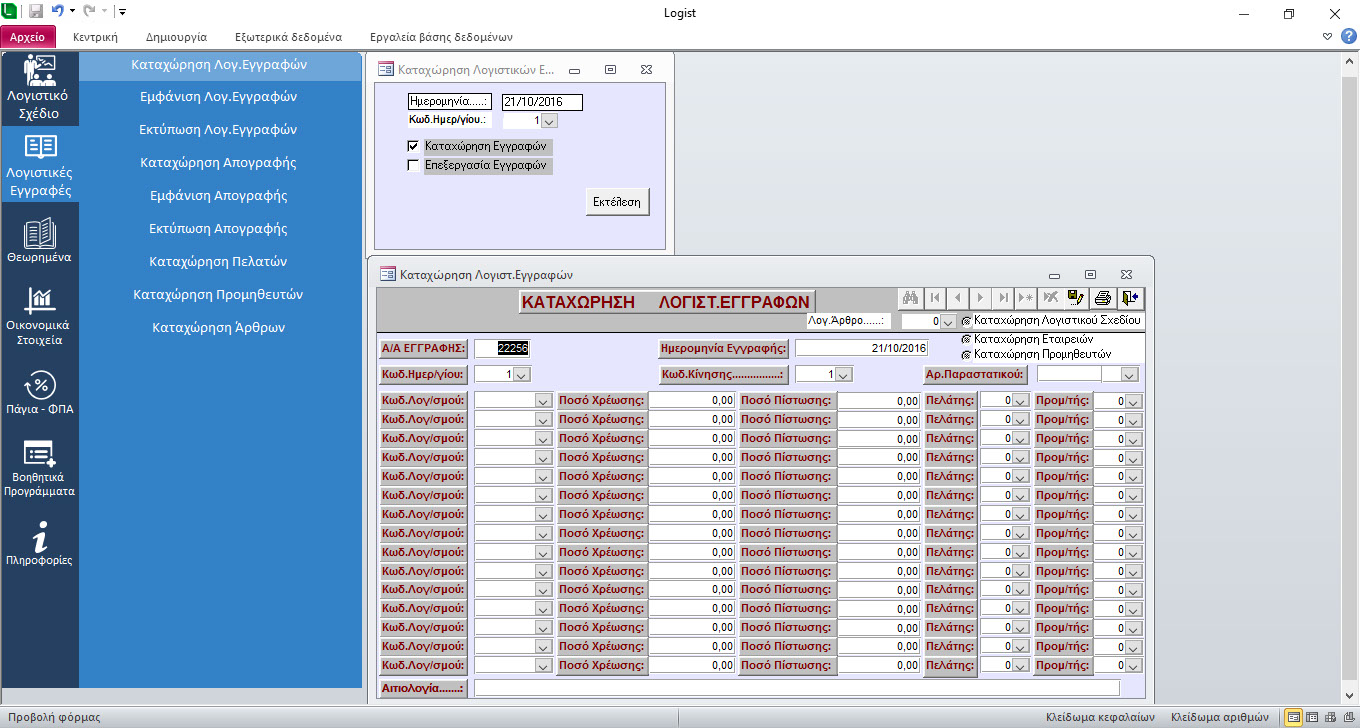Click the exit door icon in form toolbar
The image size is (1360, 728).
pos(1130,298)
